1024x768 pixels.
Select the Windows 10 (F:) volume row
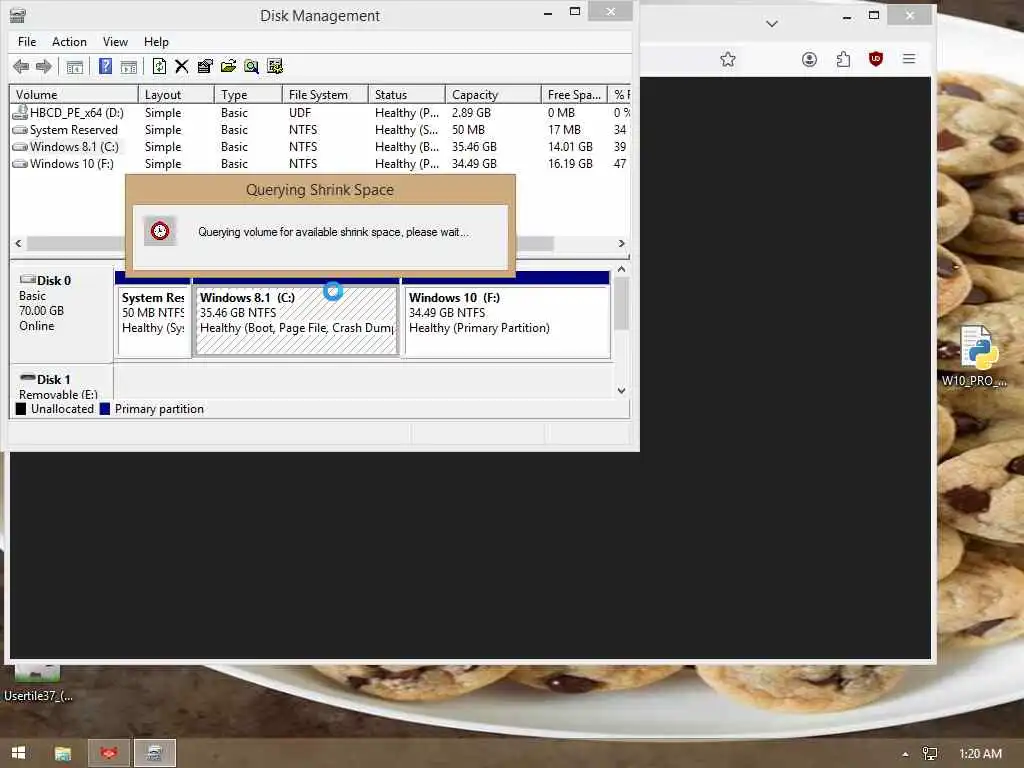(320, 164)
